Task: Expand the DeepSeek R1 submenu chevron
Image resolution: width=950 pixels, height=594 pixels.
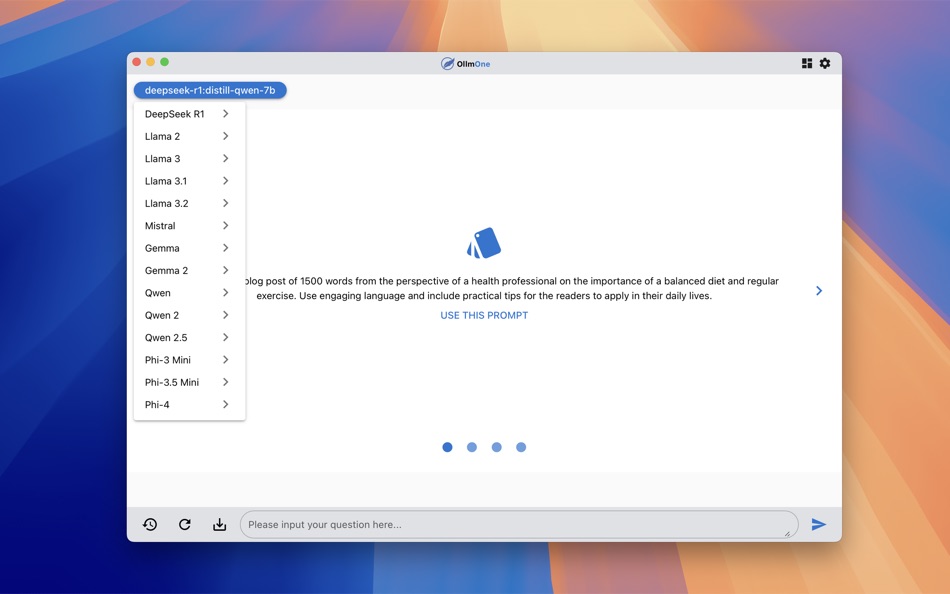Action: coord(225,114)
